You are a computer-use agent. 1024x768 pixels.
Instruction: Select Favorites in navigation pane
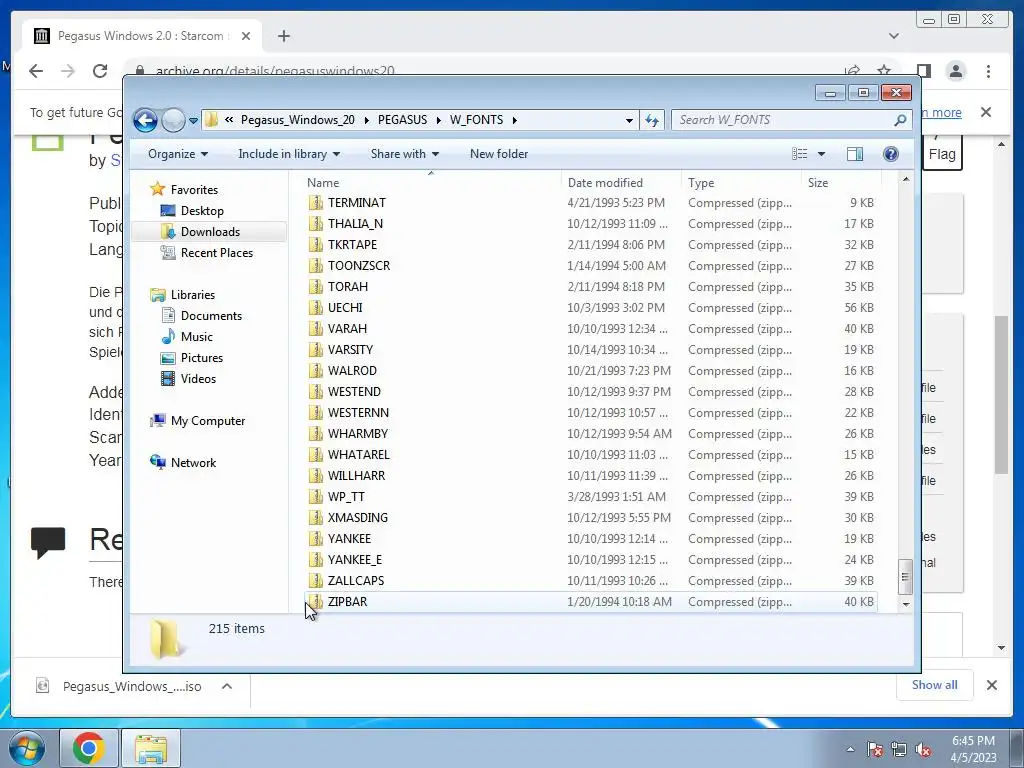tap(194, 190)
